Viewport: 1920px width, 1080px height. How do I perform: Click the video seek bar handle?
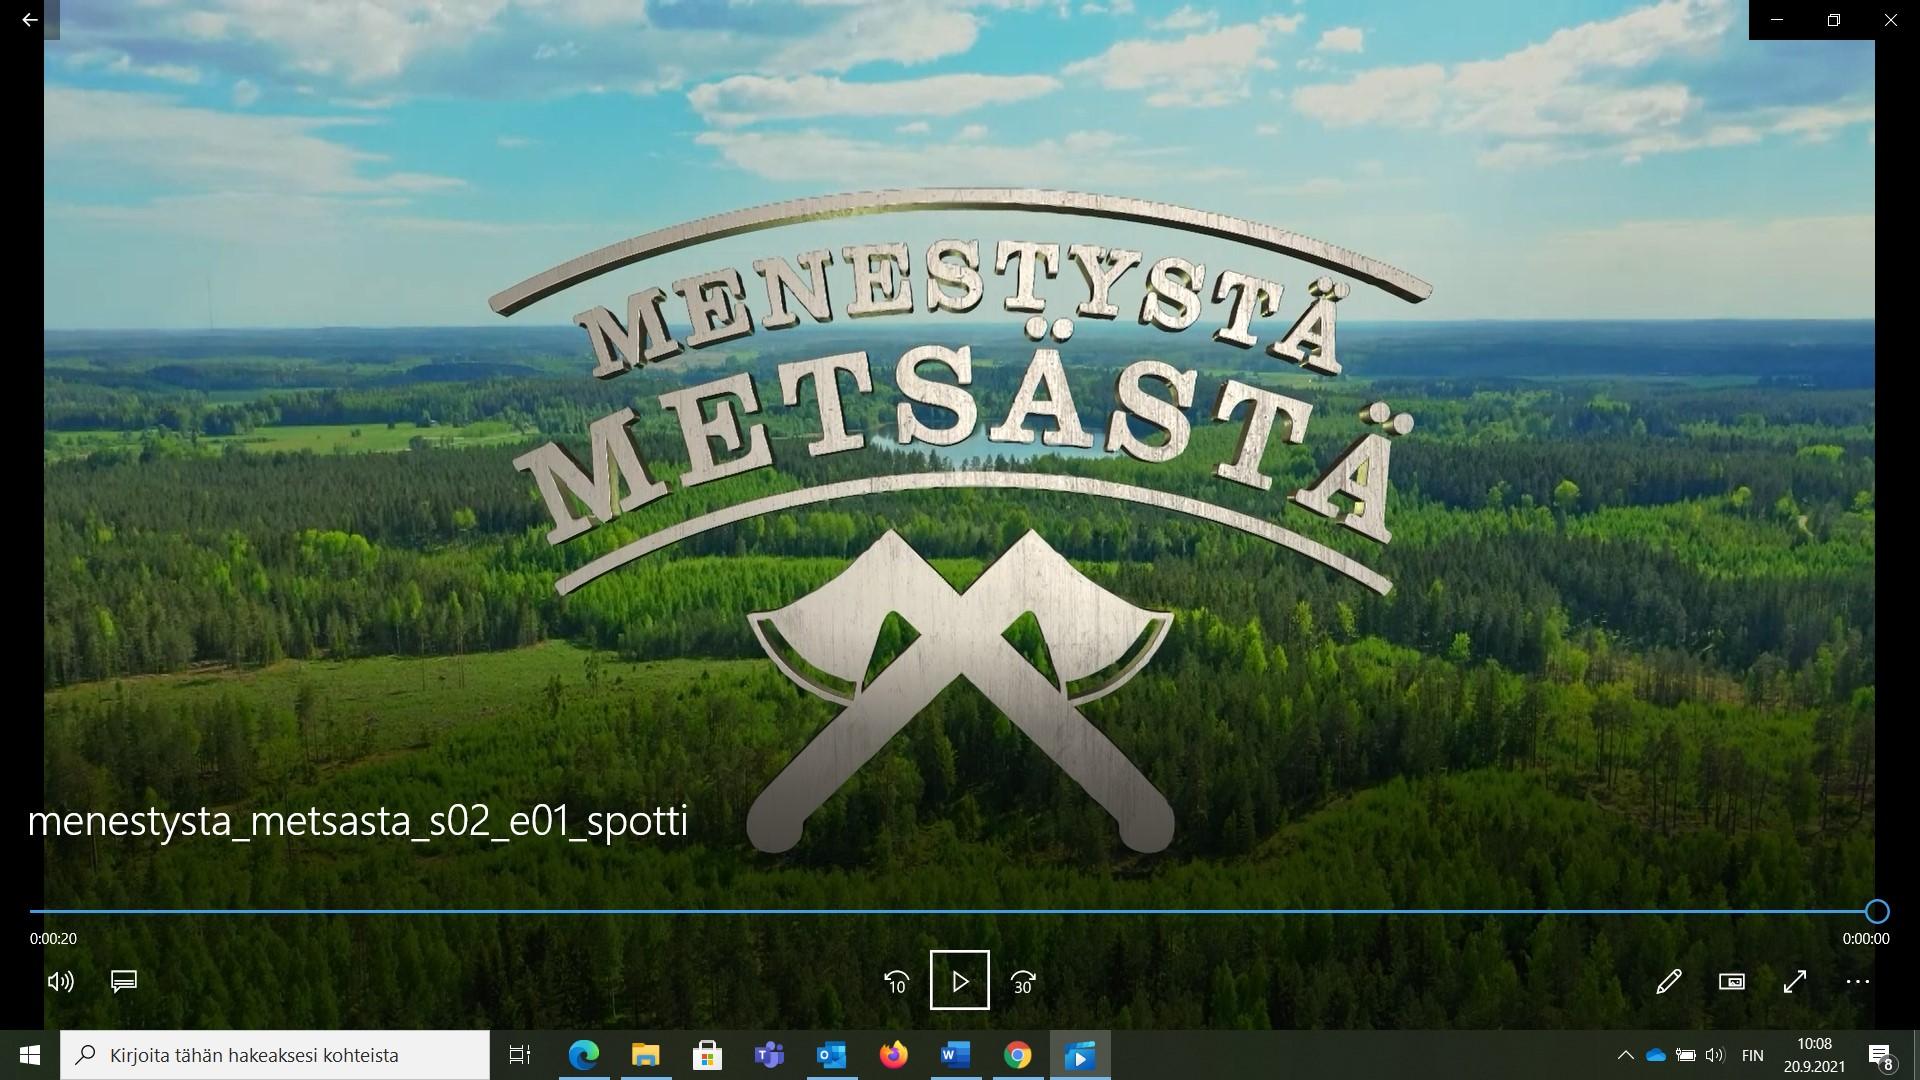tap(1877, 911)
